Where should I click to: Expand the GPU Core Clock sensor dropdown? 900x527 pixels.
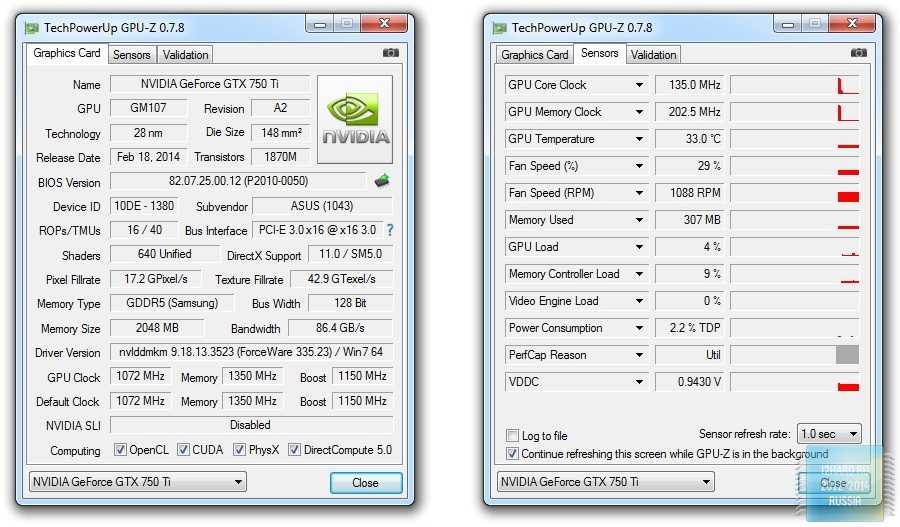tap(639, 85)
